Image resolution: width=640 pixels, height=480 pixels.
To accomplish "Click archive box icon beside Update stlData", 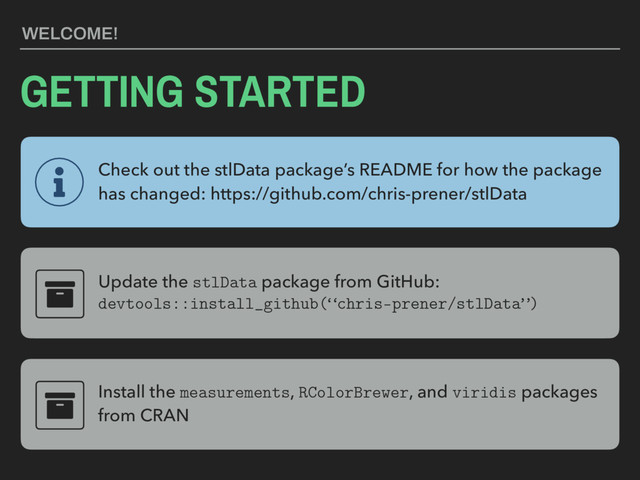I will [x=60, y=292].
